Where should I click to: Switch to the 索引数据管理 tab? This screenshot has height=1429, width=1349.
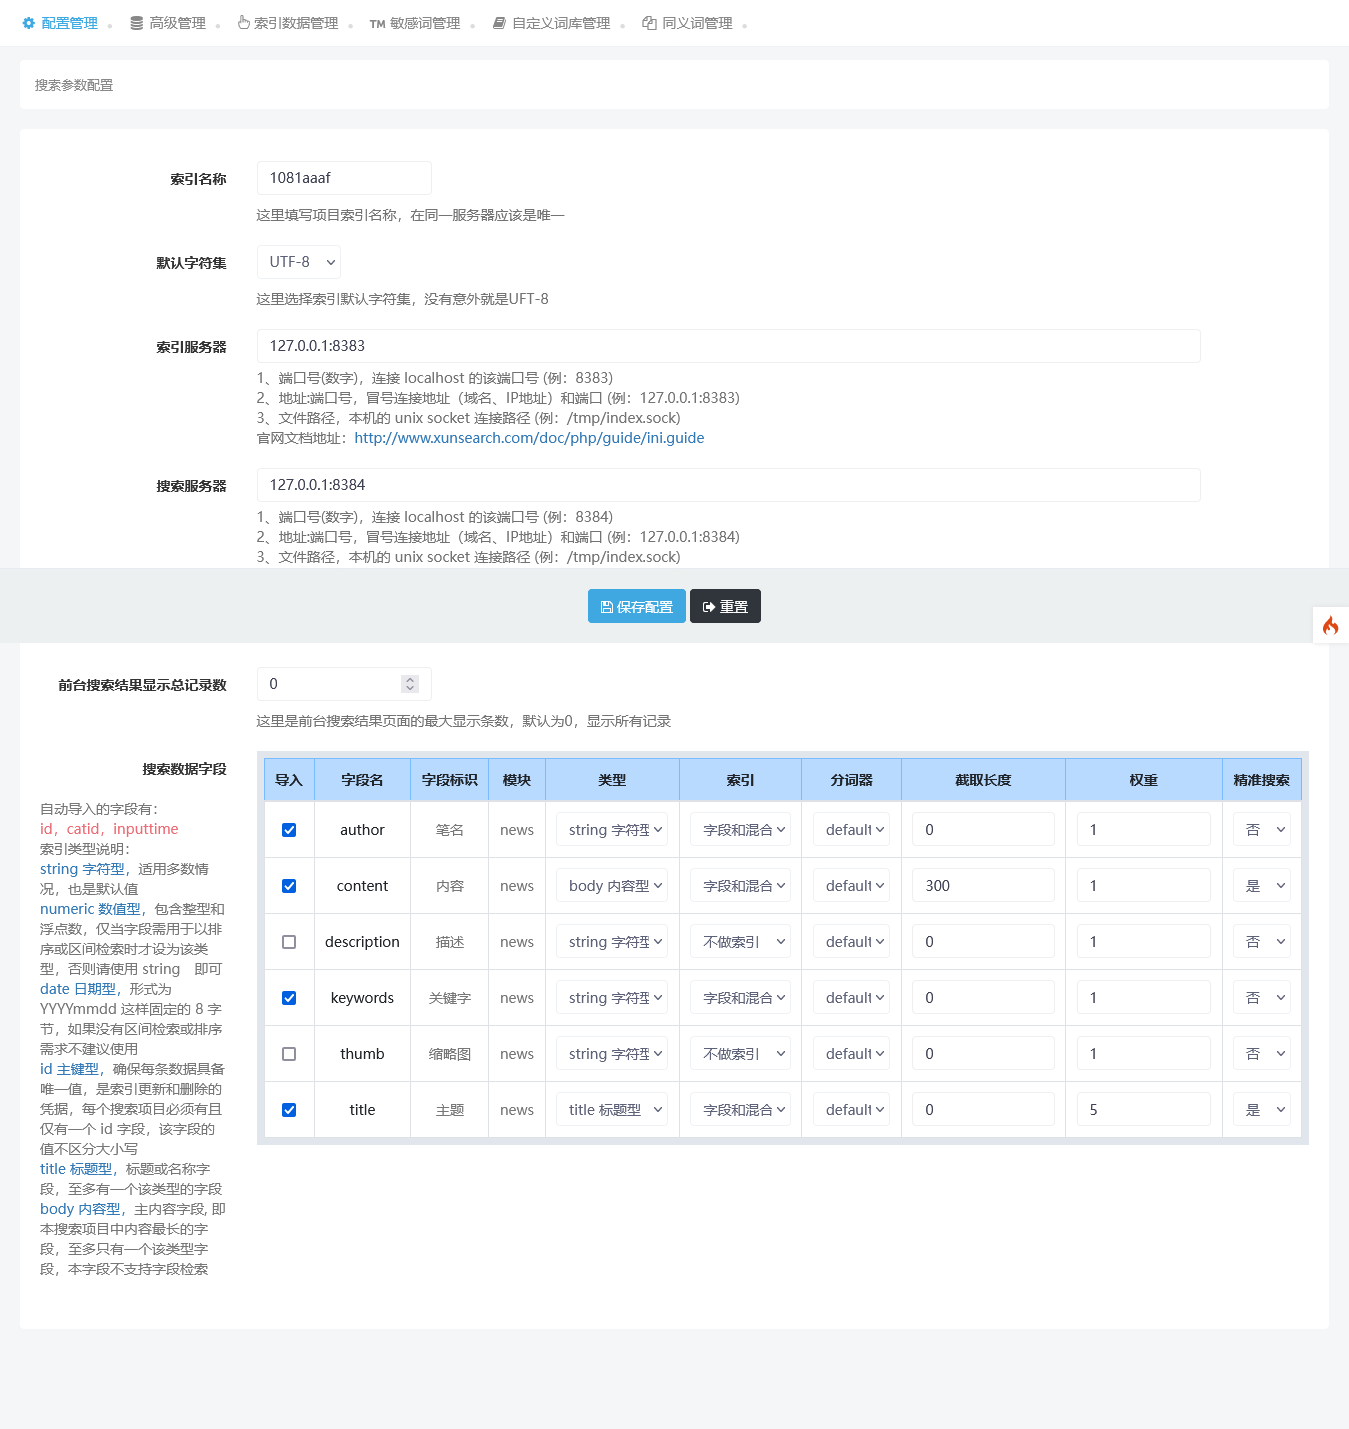(288, 23)
